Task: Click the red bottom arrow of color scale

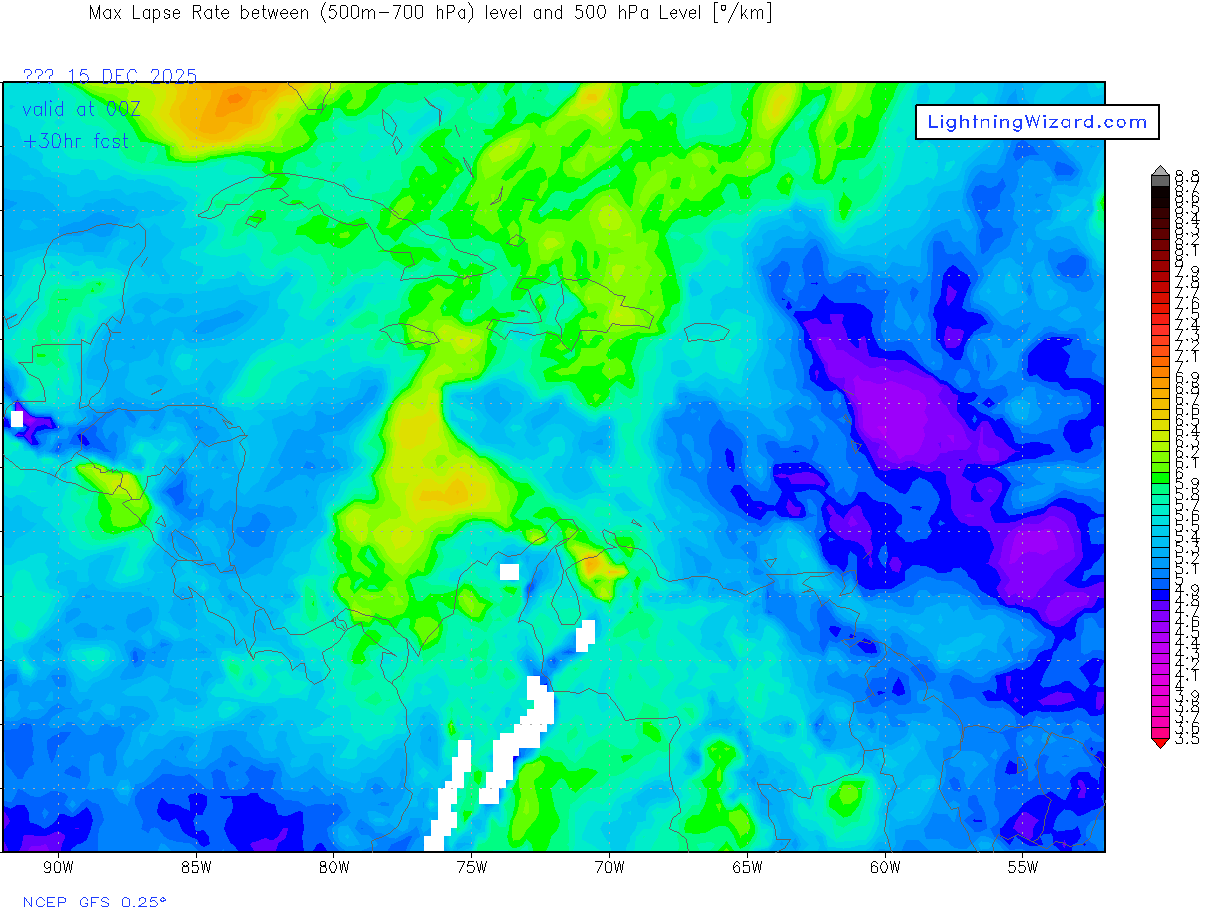Action: [1160, 742]
